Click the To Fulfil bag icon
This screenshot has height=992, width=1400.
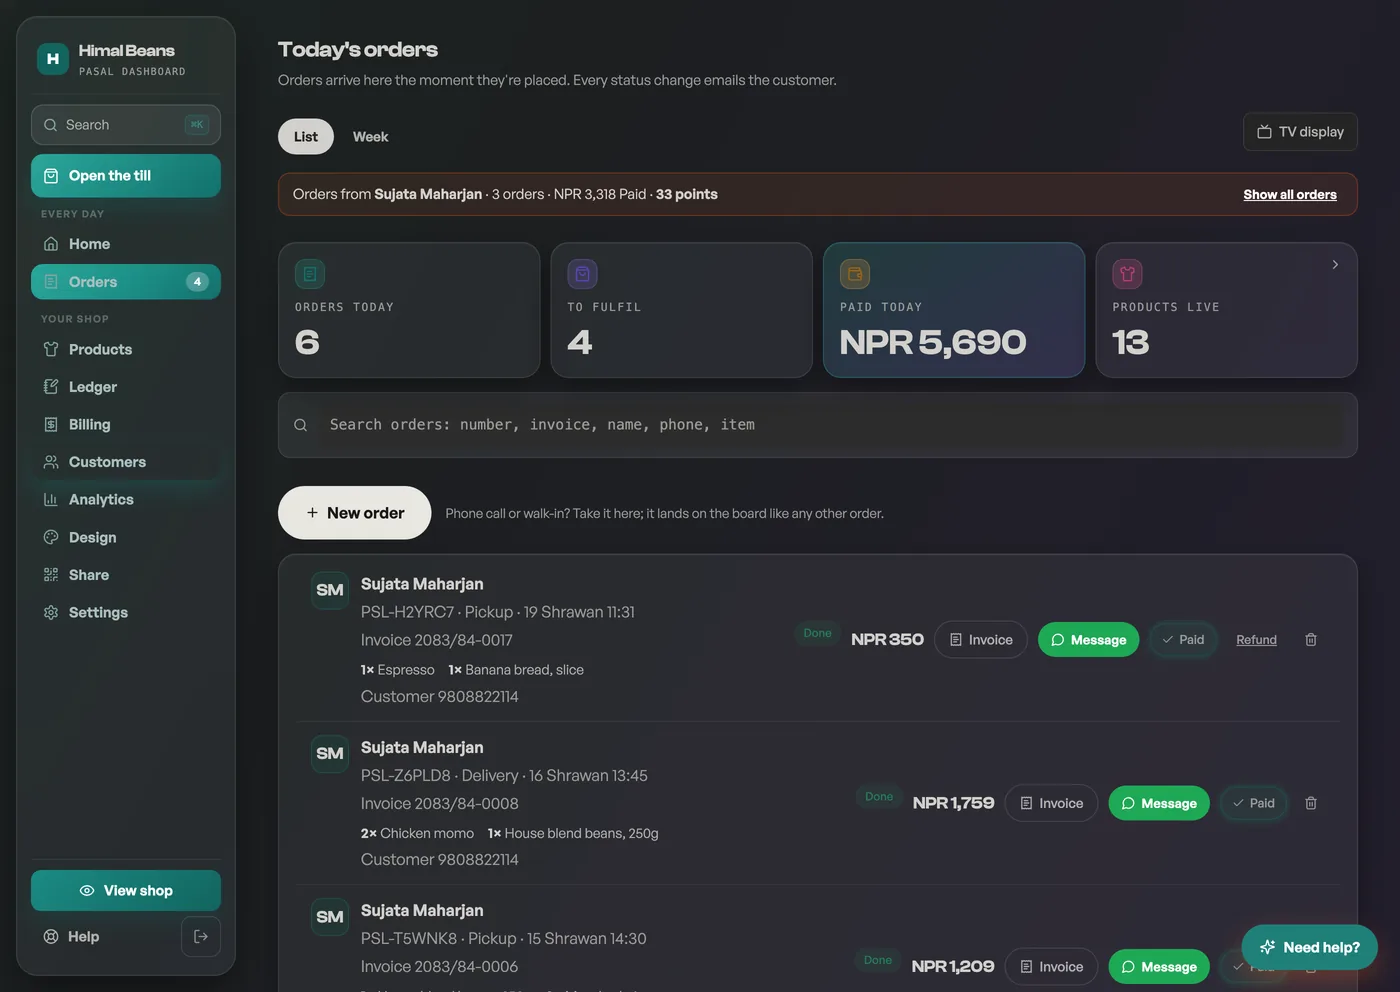582,274
